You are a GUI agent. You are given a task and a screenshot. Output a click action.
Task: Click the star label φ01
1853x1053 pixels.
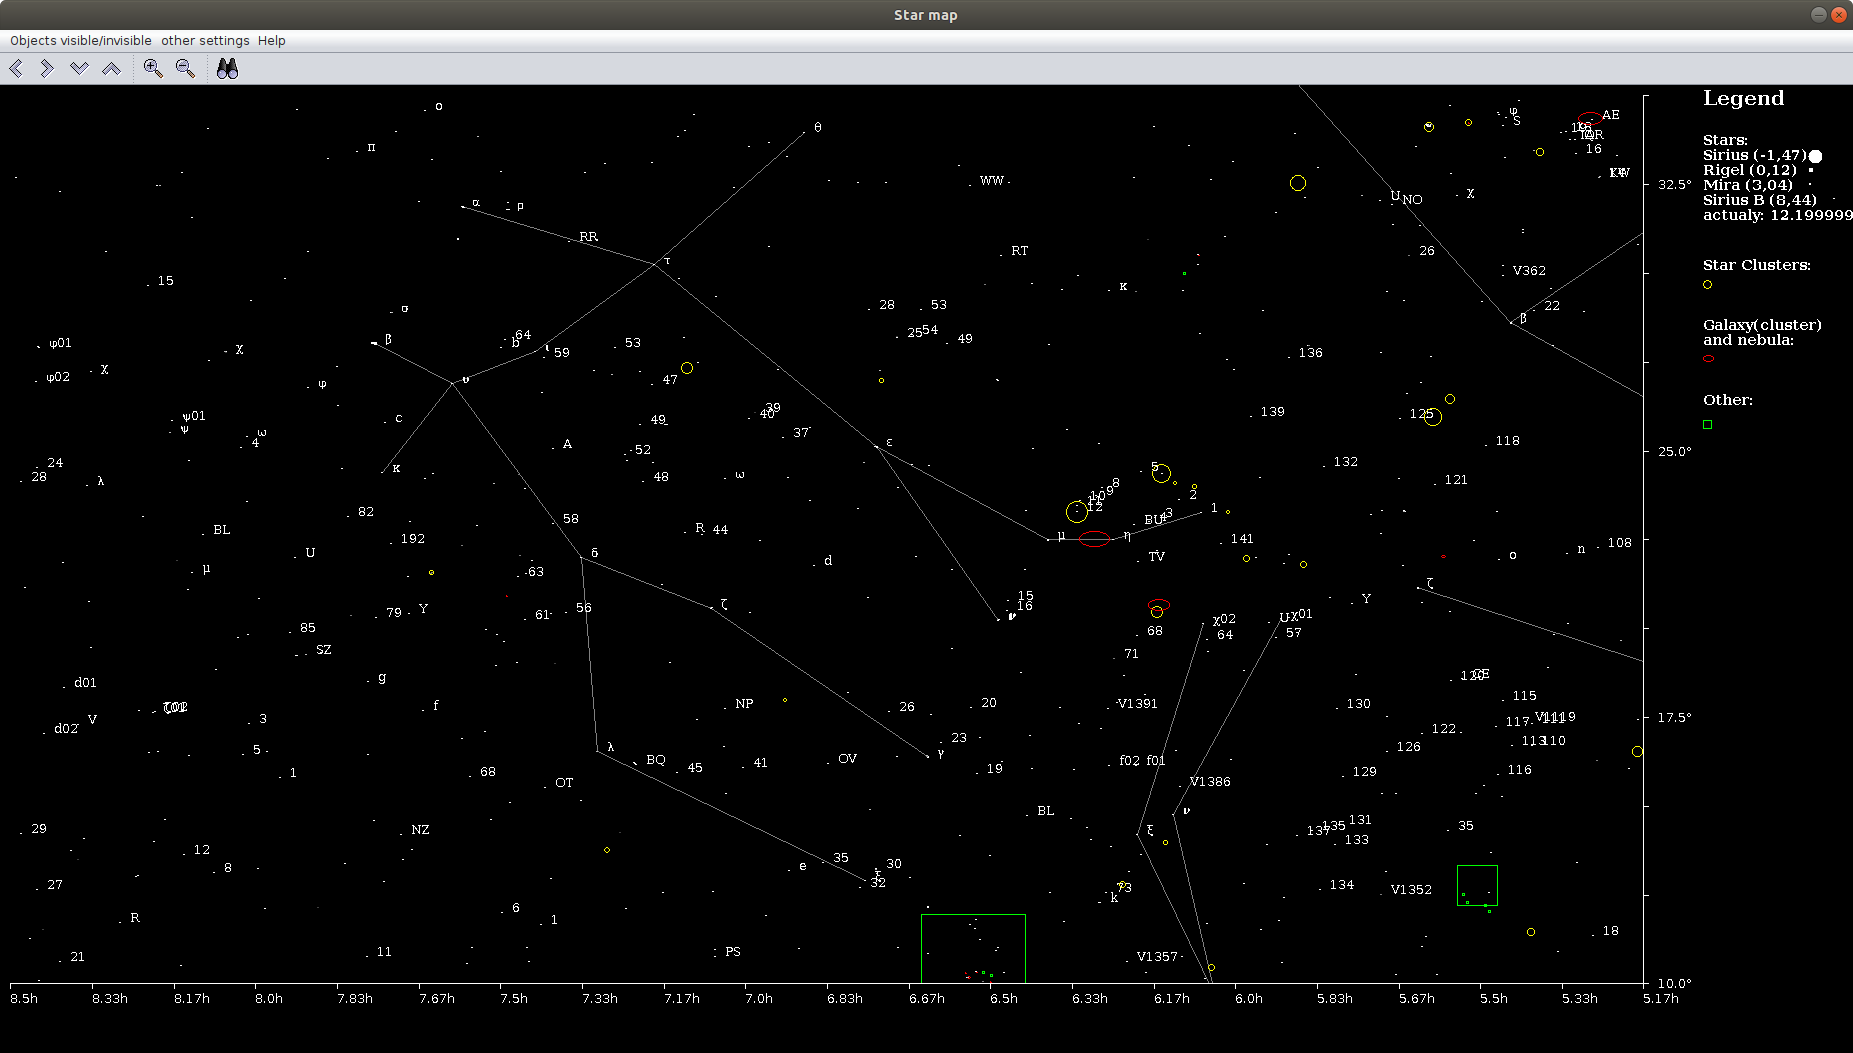point(61,343)
